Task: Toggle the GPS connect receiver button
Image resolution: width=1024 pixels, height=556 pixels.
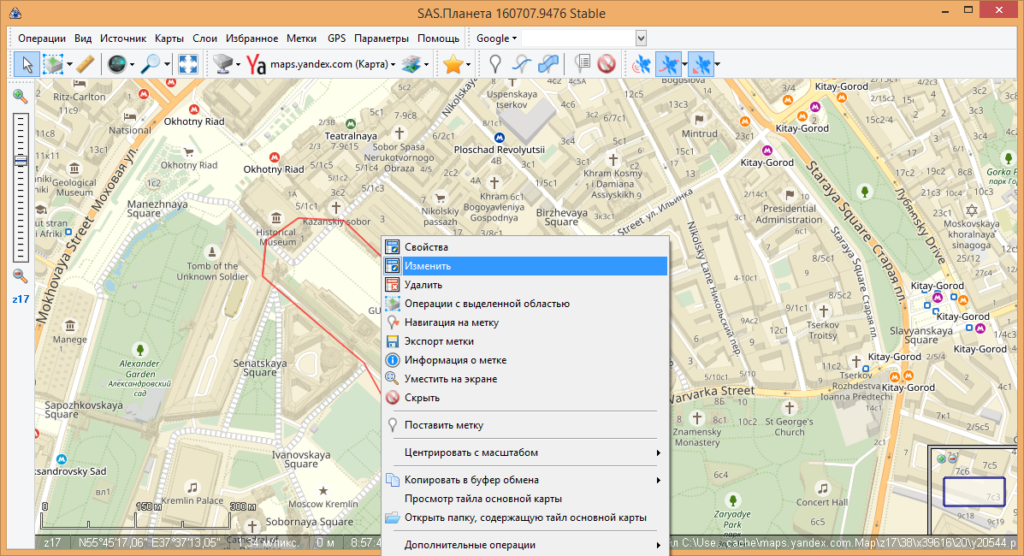Action: [x=640, y=64]
